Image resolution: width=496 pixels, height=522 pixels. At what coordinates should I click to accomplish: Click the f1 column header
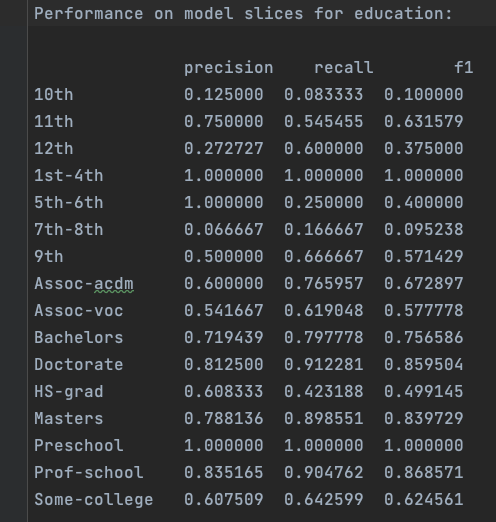(464, 68)
